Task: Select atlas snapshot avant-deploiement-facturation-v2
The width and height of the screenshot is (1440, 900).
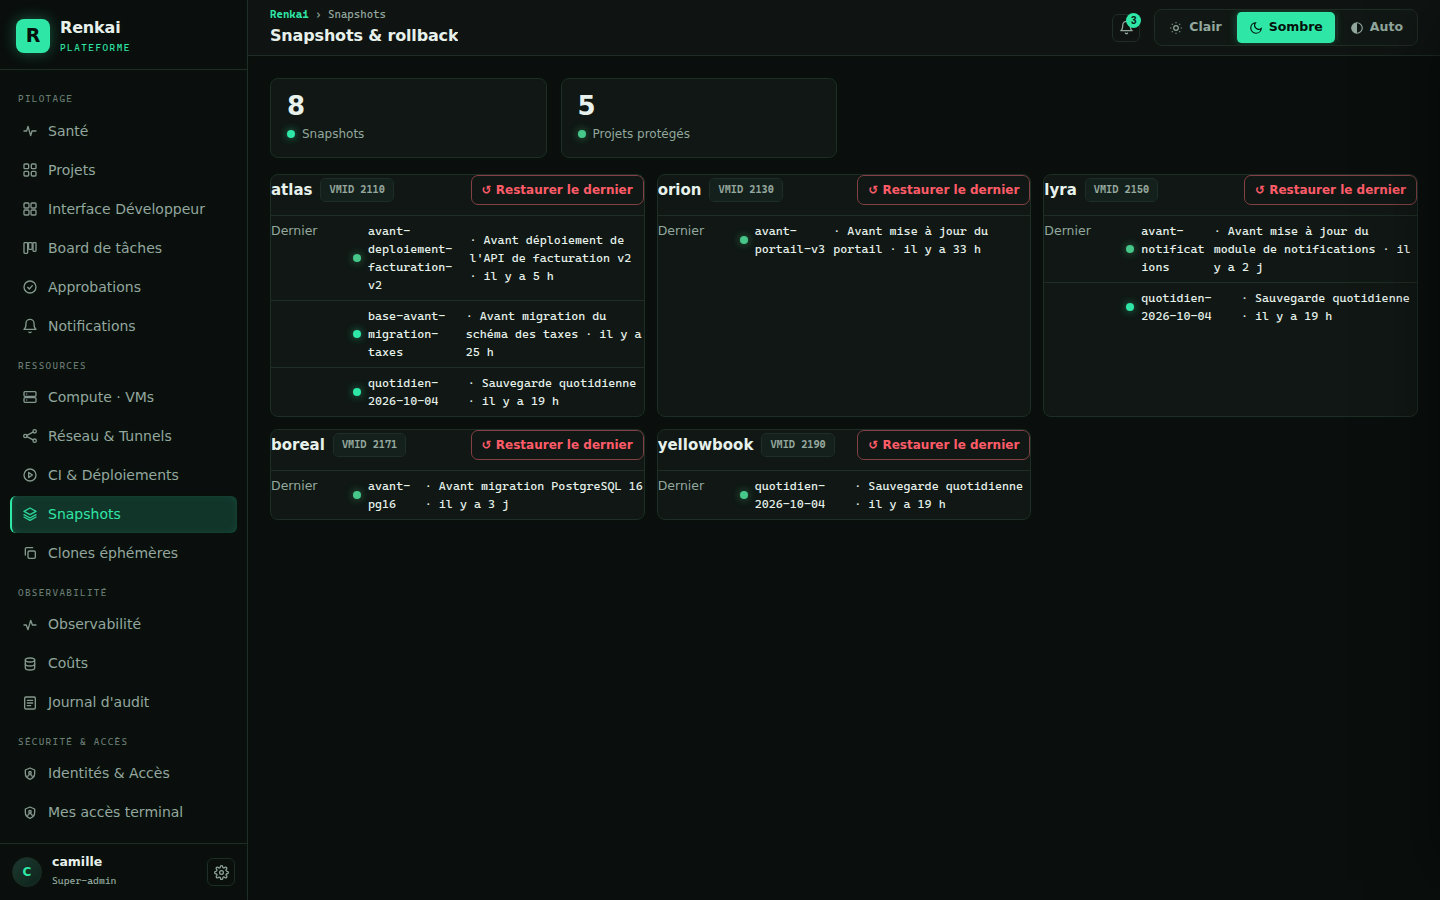Action: (x=457, y=258)
